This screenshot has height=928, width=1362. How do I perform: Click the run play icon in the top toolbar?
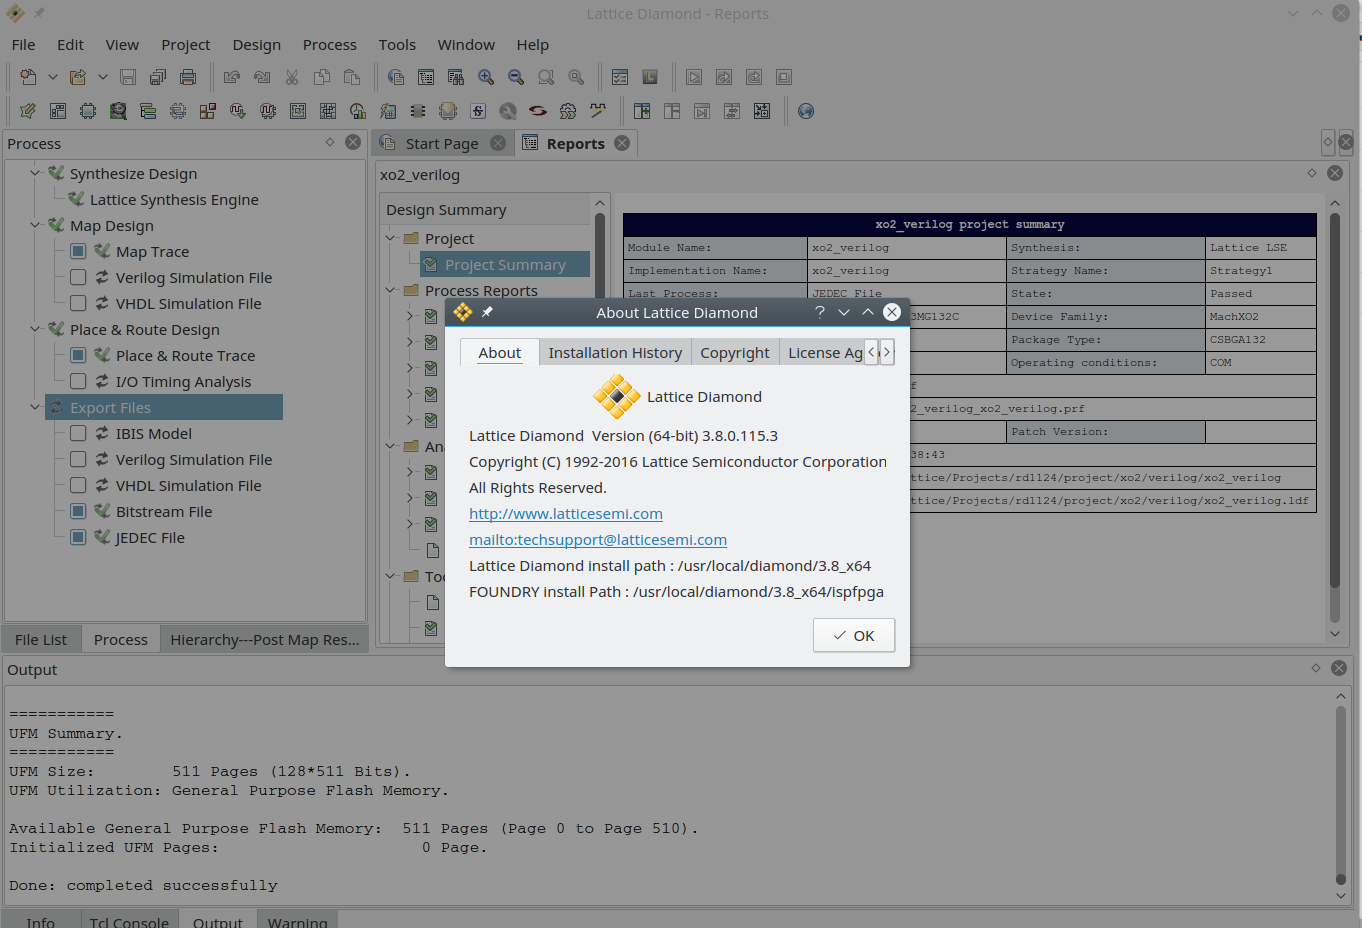click(694, 77)
